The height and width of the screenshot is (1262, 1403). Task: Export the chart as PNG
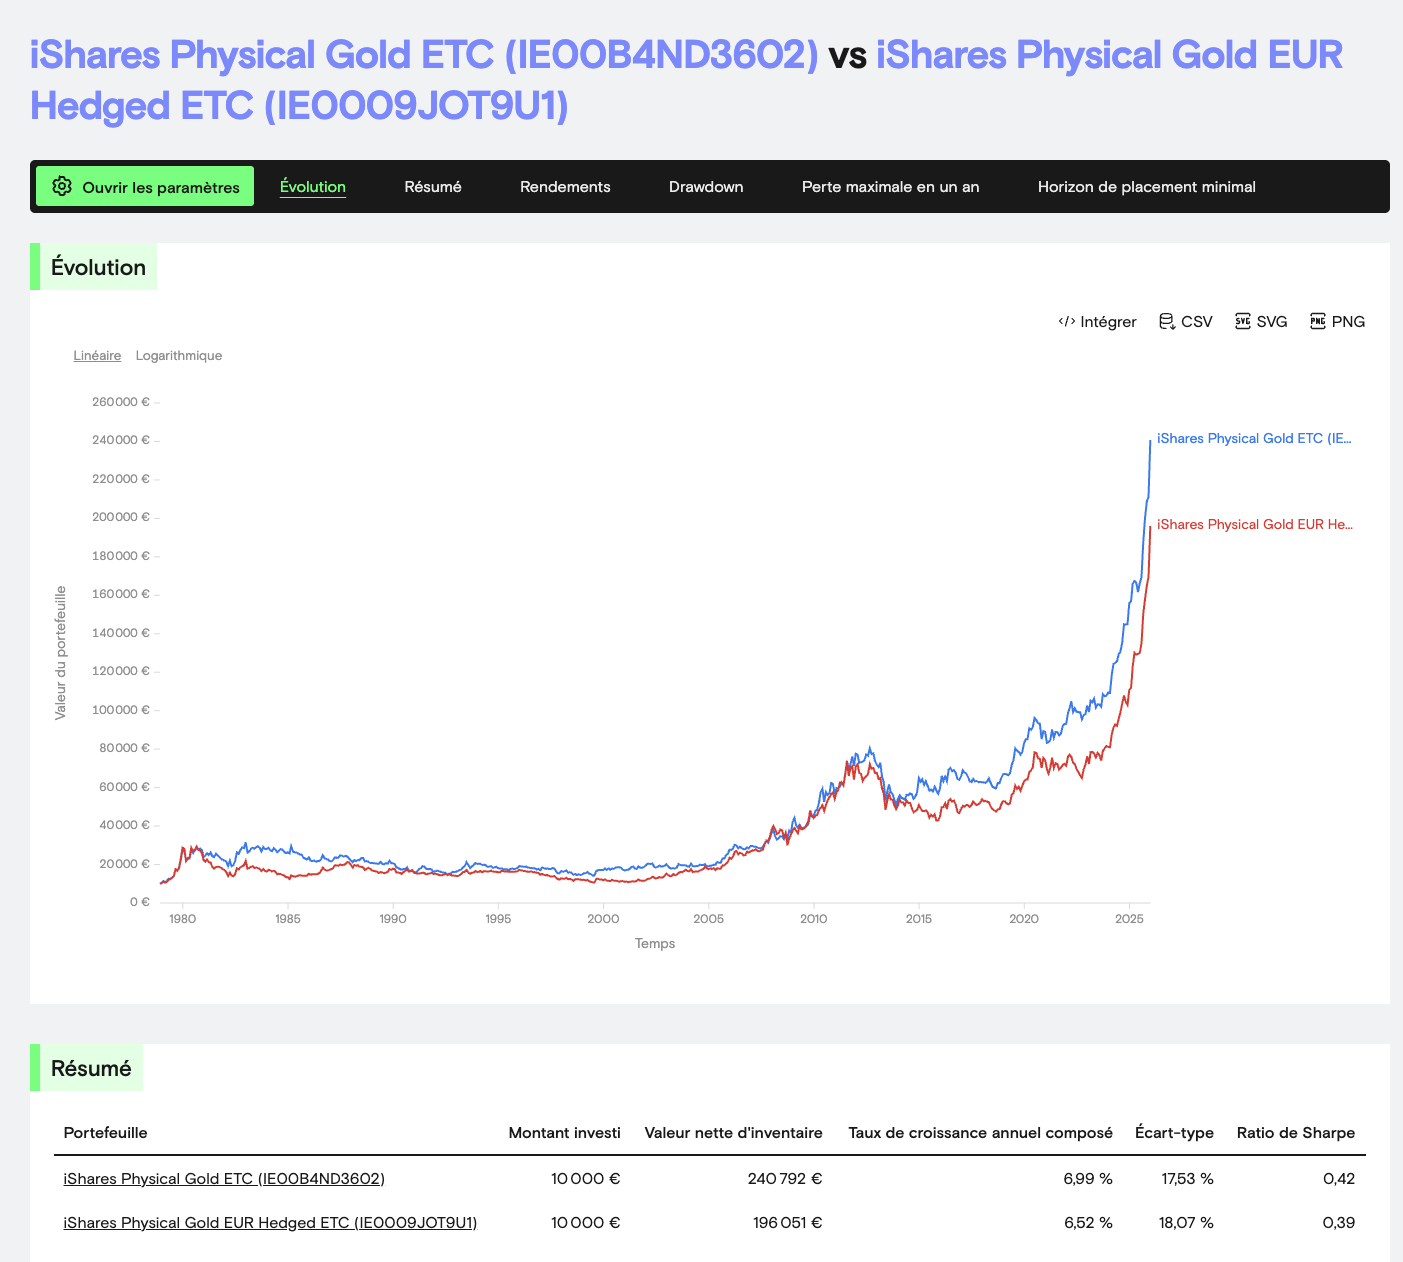[x=1338, y=321]
